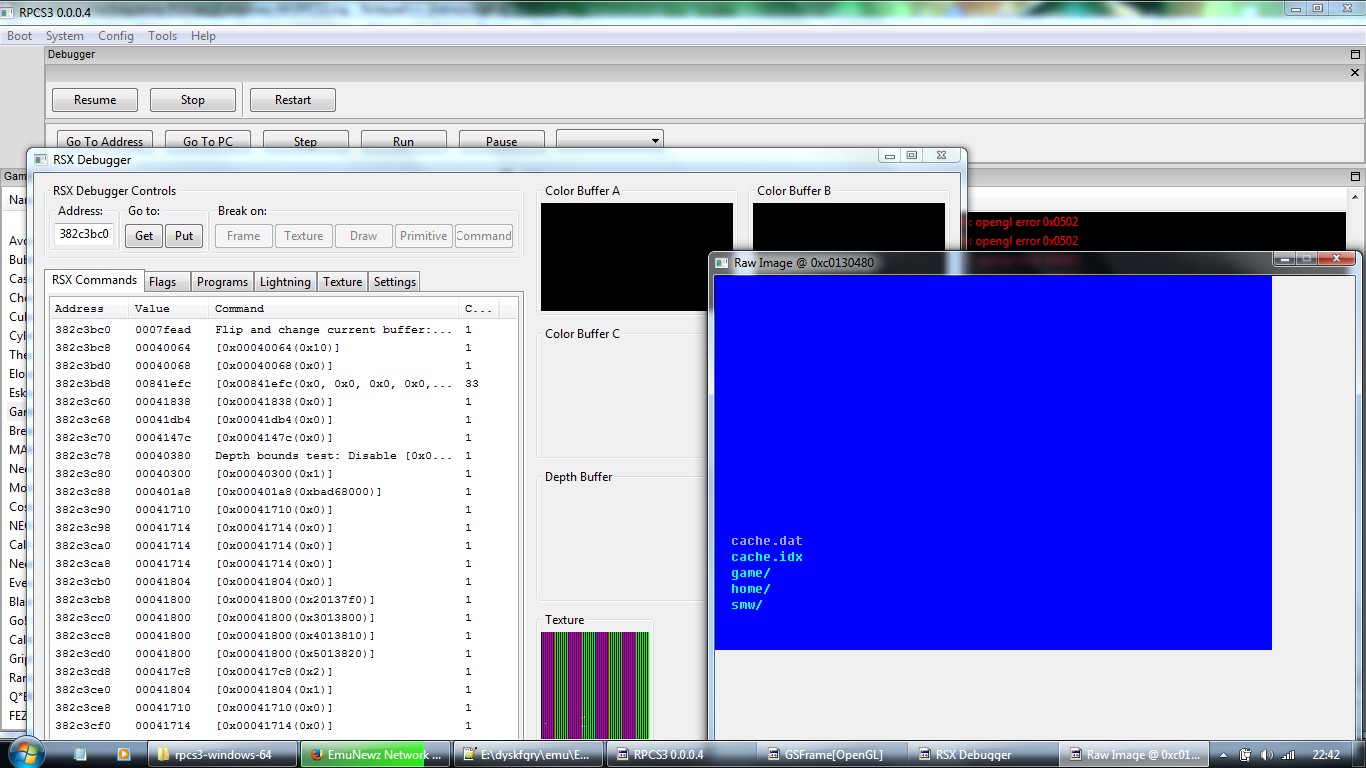
Task: Click the Texture preview thumbnail
Action: coord(595,685)
